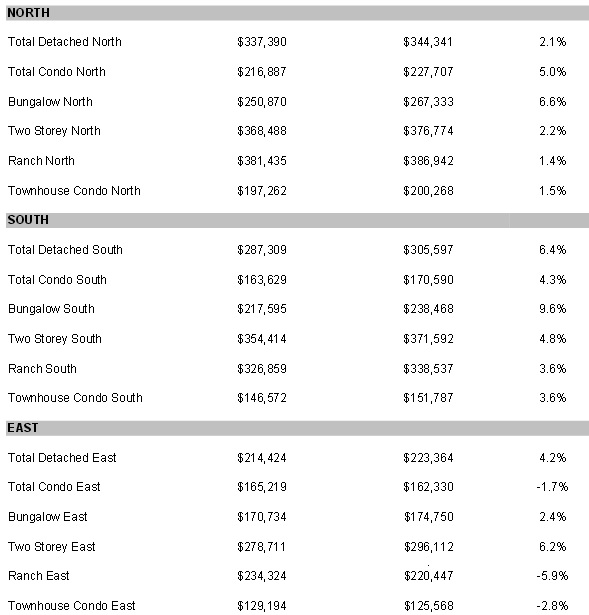Click the Ranch East -5.9% percentage
589x615 pixels.
pyautogui.click(x=552, y=576)
